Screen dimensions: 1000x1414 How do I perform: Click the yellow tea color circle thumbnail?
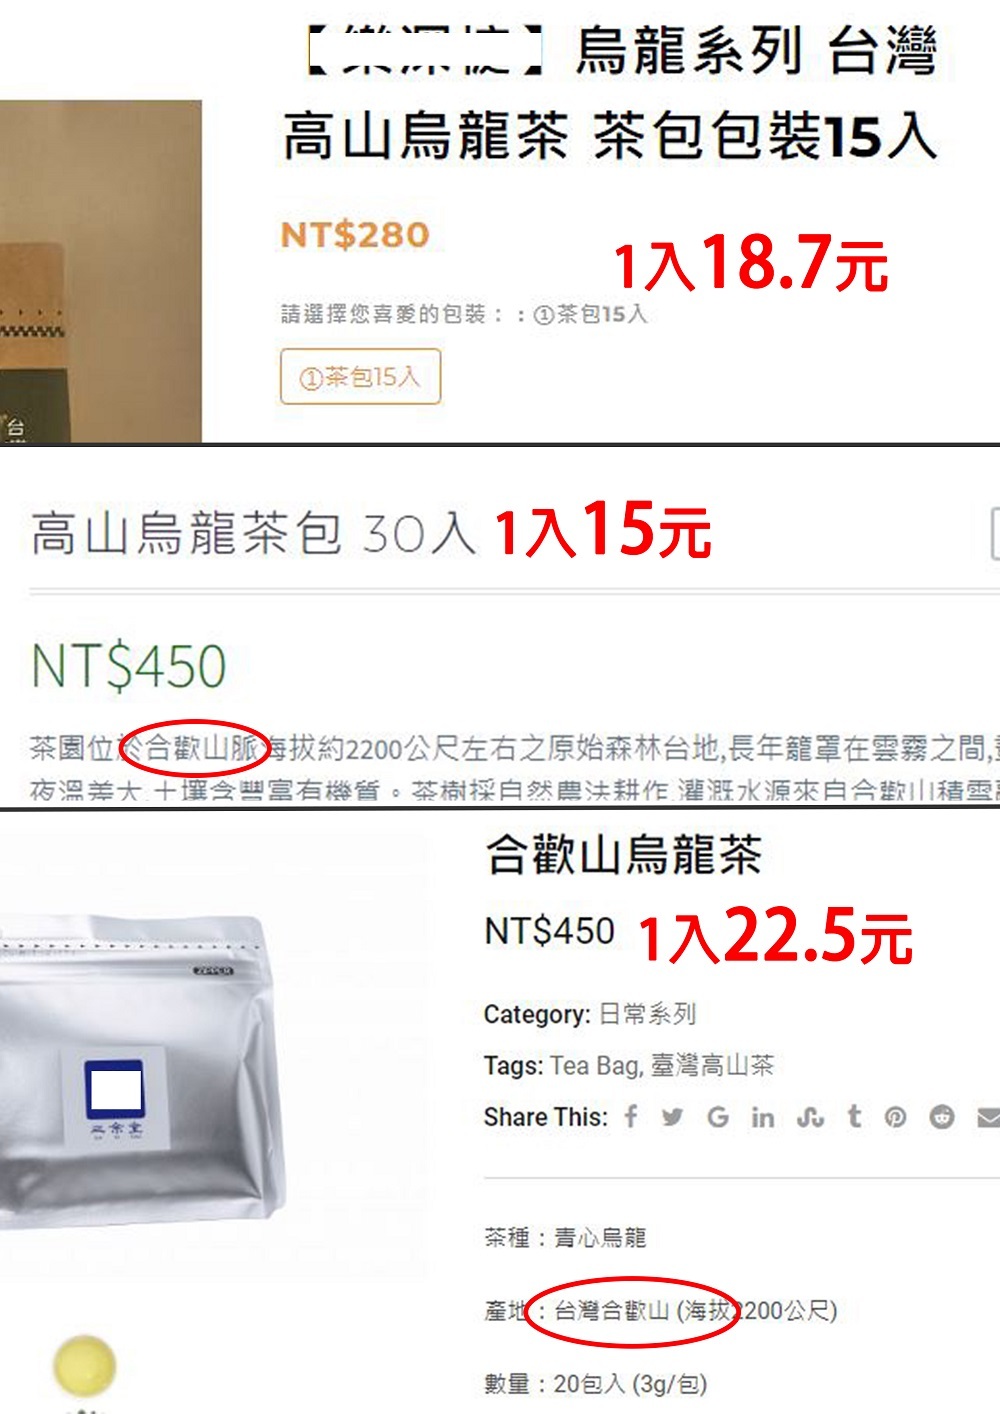85,1365
